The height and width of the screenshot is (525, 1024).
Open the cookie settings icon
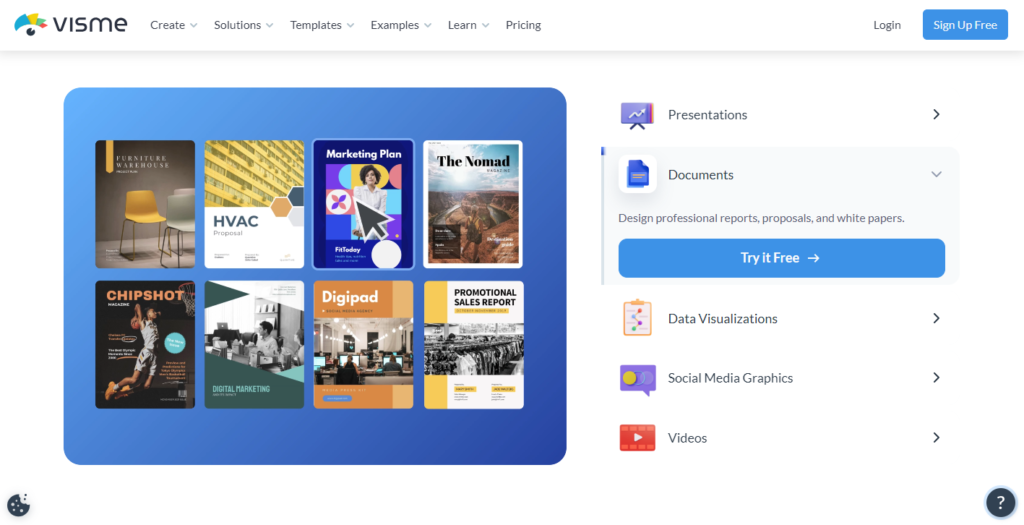18,505
